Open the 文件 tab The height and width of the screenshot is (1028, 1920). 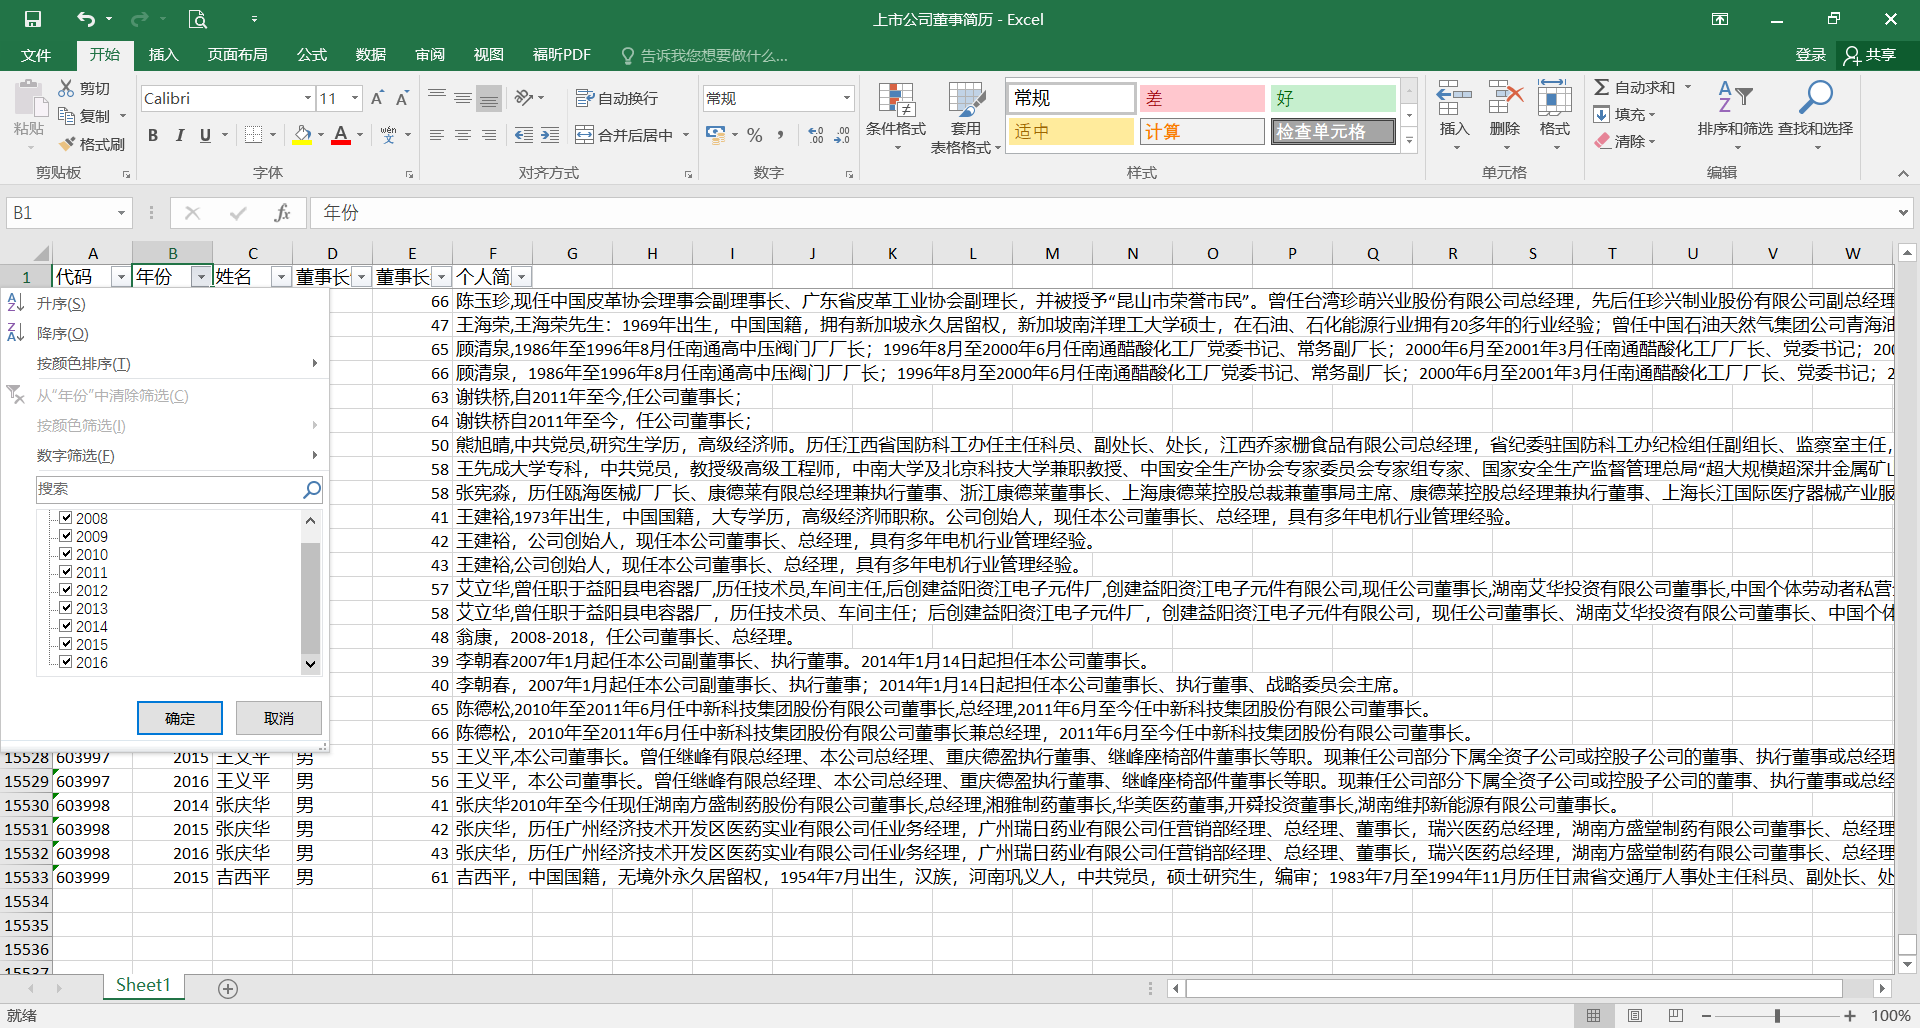36,55
